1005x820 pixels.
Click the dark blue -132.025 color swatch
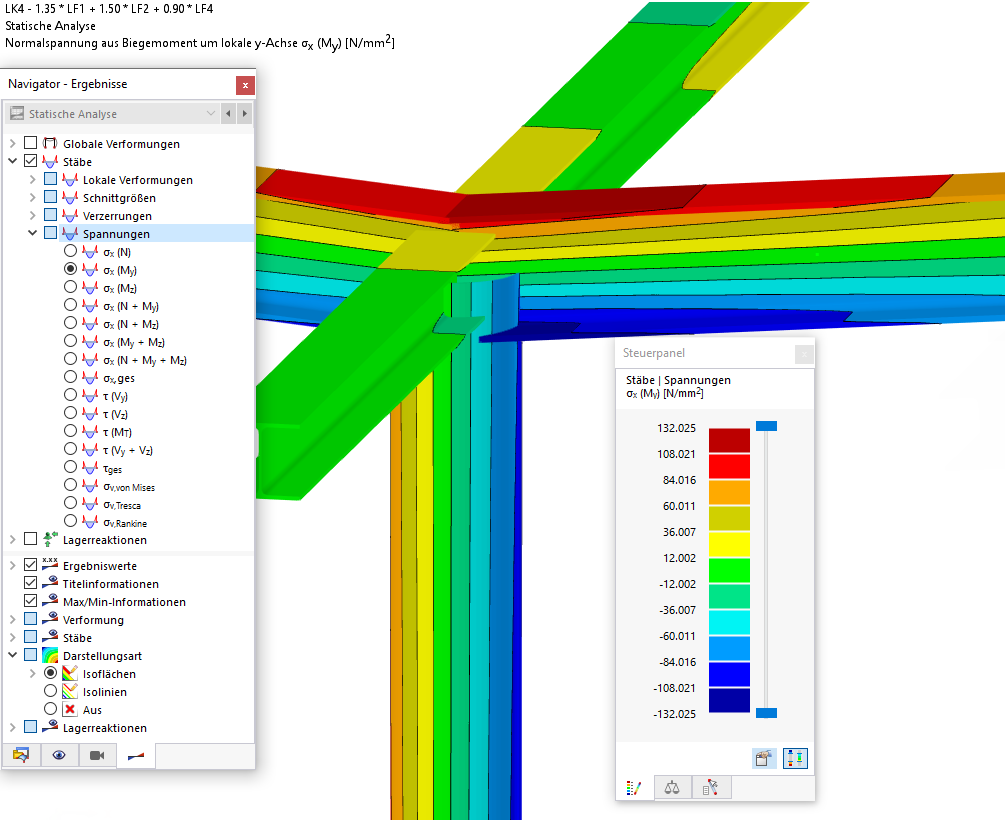click(x=729, y=700)
